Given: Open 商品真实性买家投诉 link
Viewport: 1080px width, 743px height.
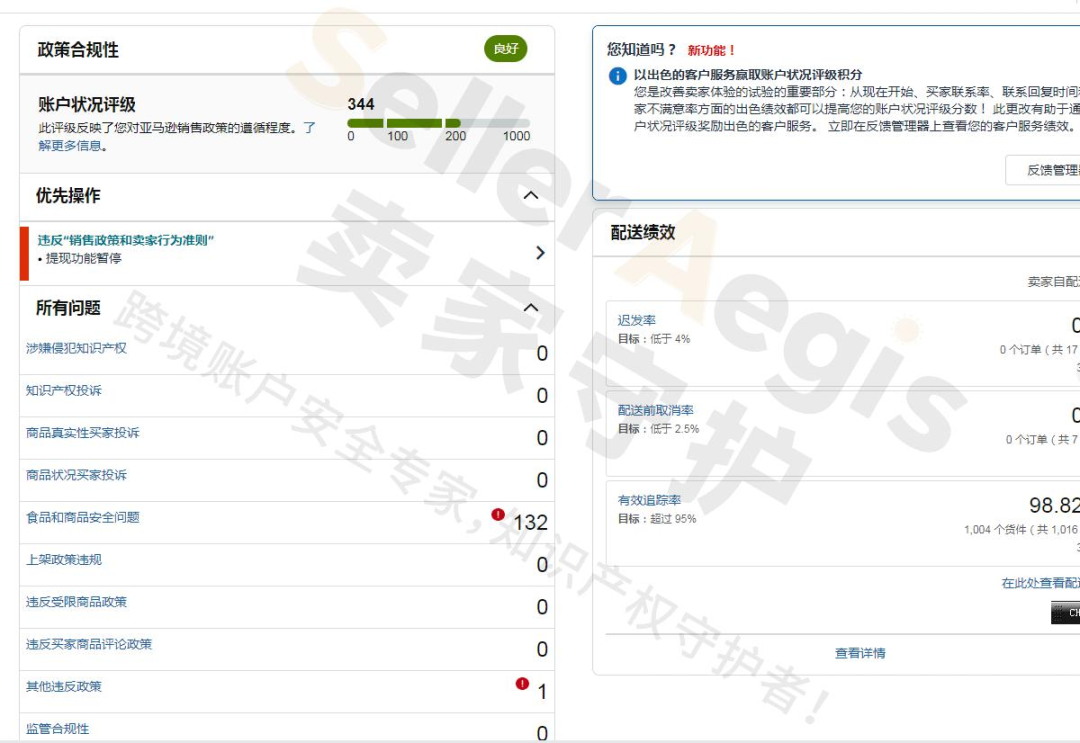Looking at the screenshot, I should coord(83,432).
